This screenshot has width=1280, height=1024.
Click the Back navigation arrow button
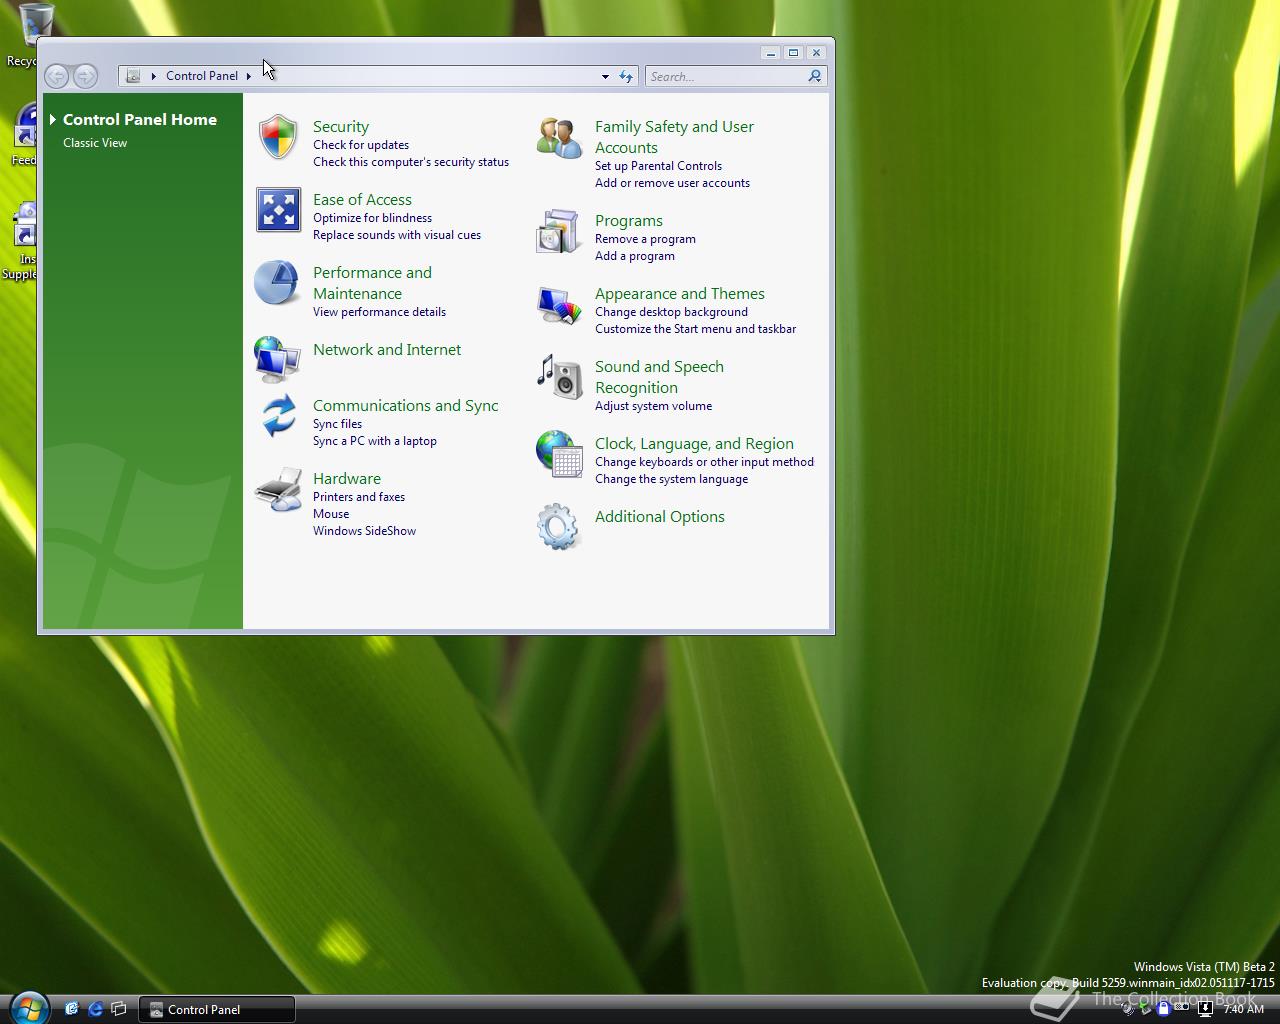click(x=57, y=76)
